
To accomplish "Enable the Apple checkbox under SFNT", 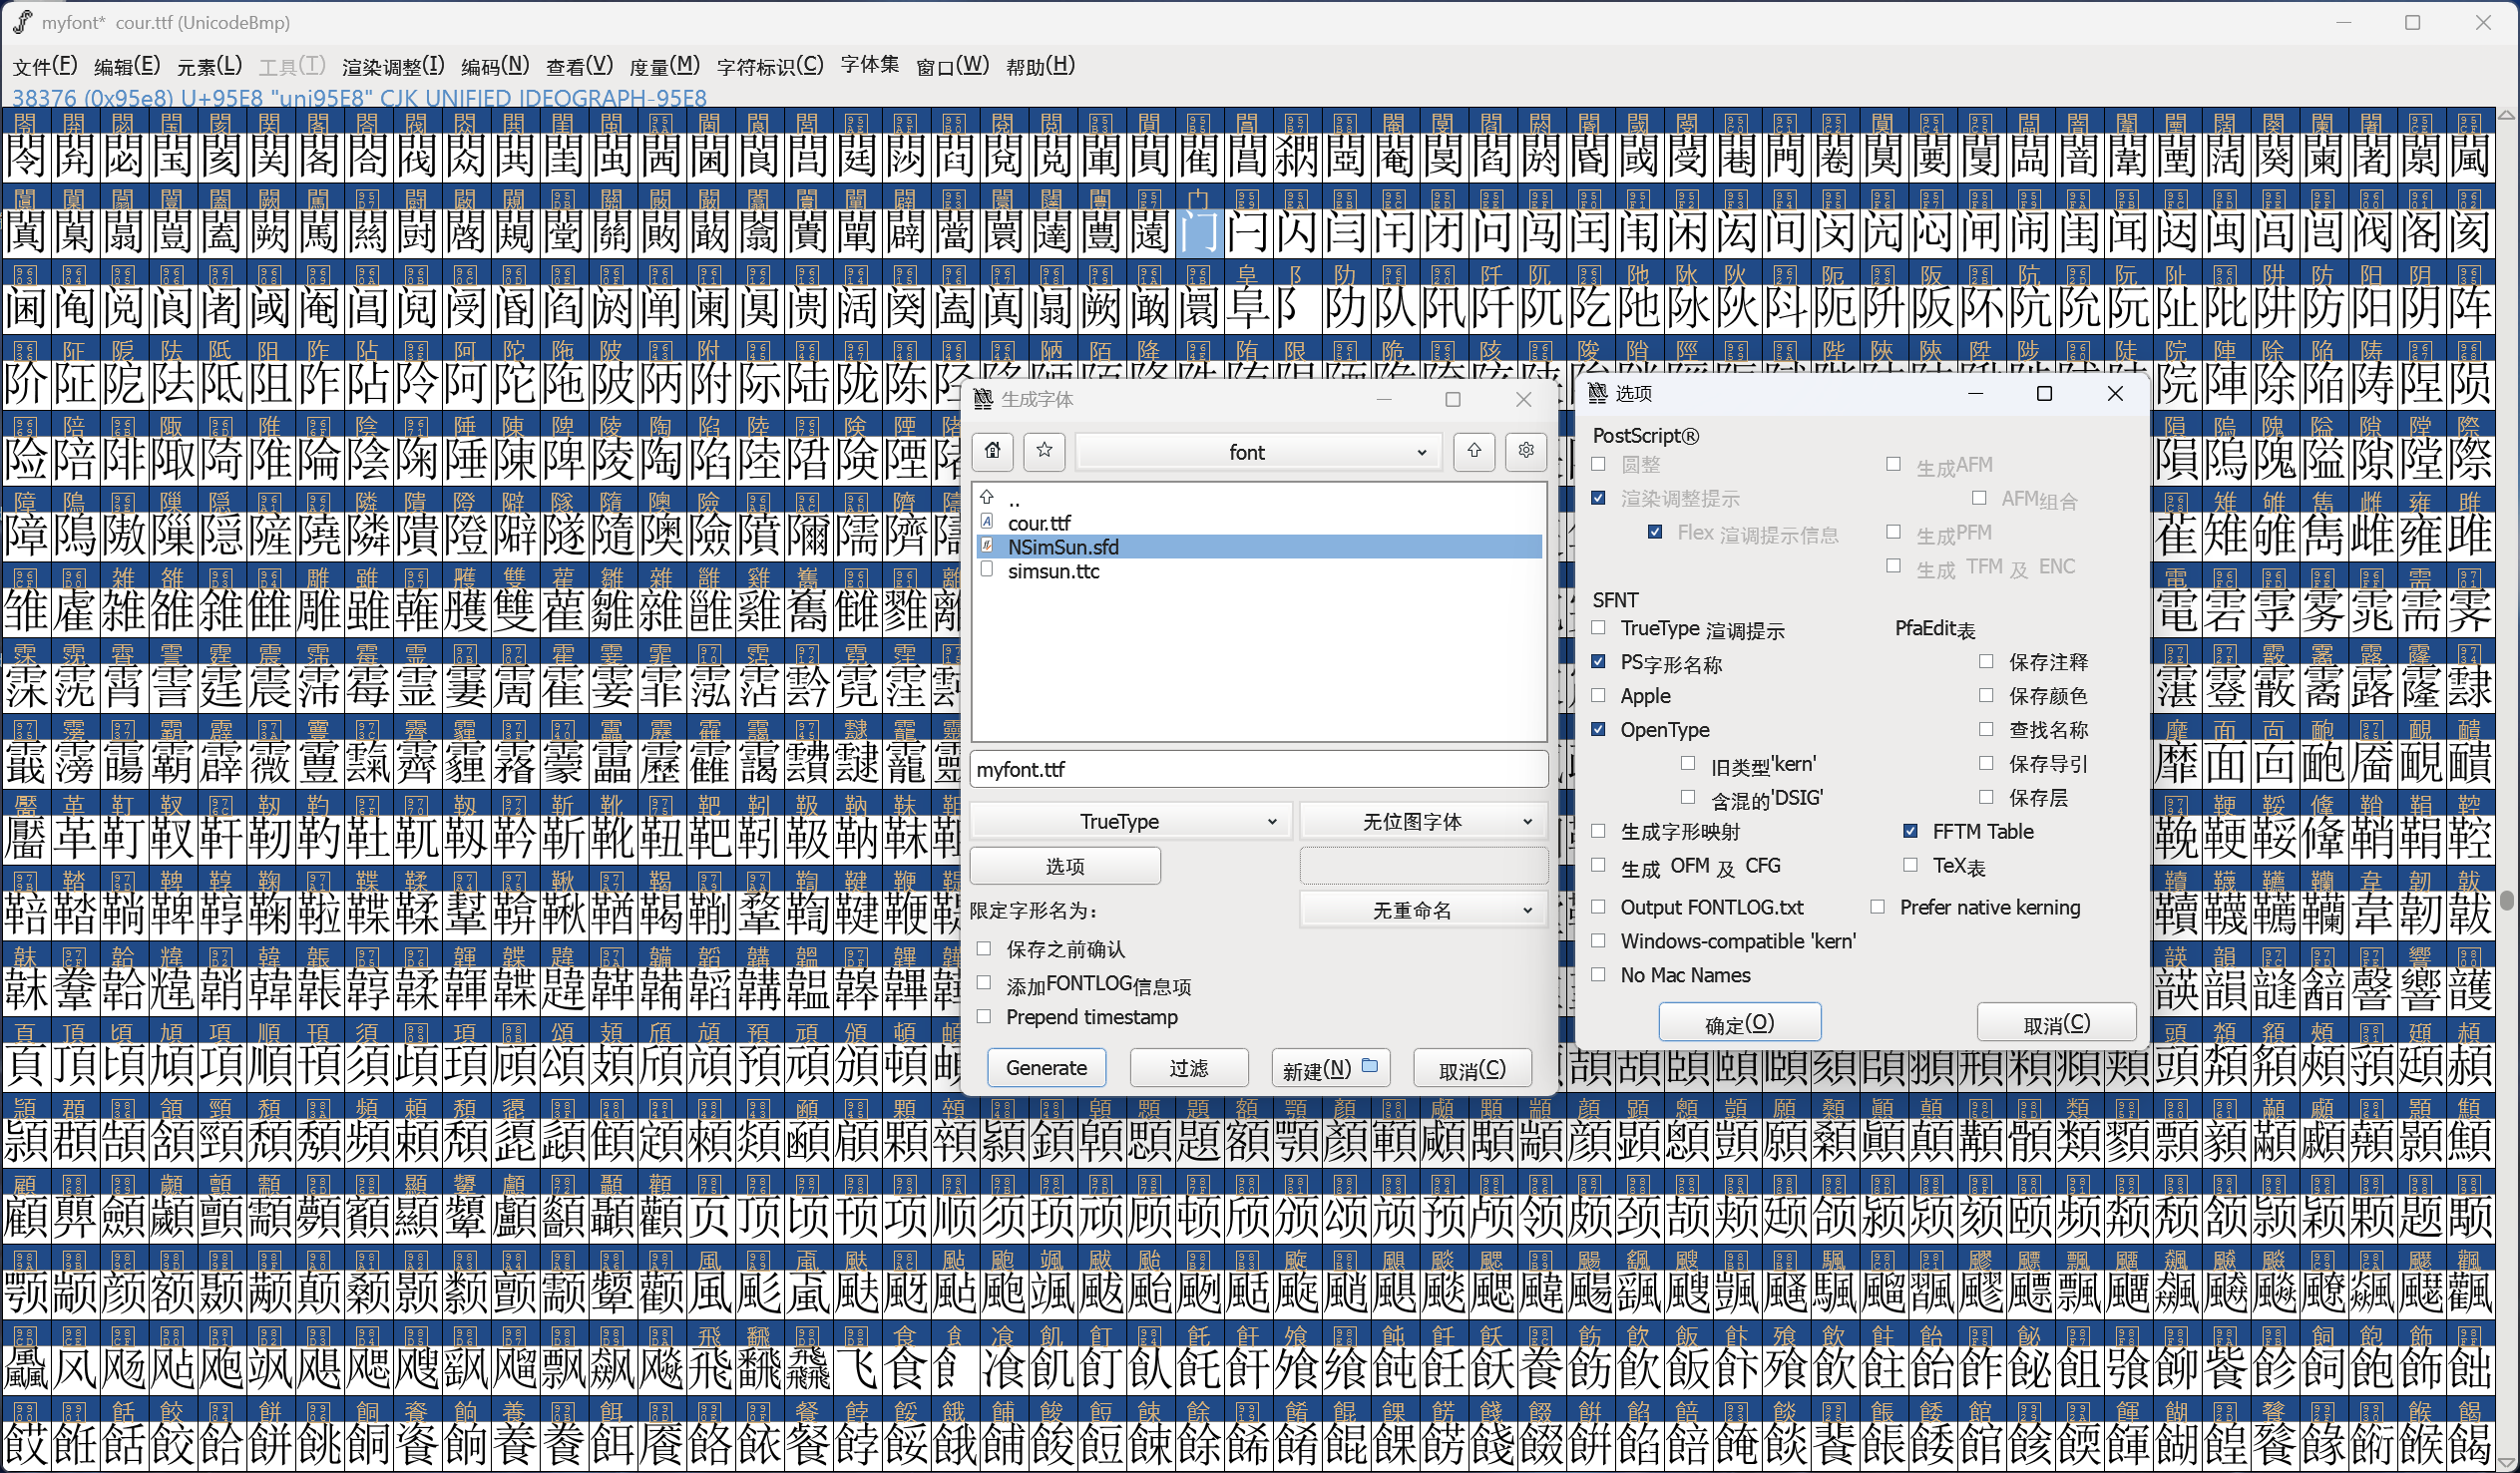I will pos(1598,696).
